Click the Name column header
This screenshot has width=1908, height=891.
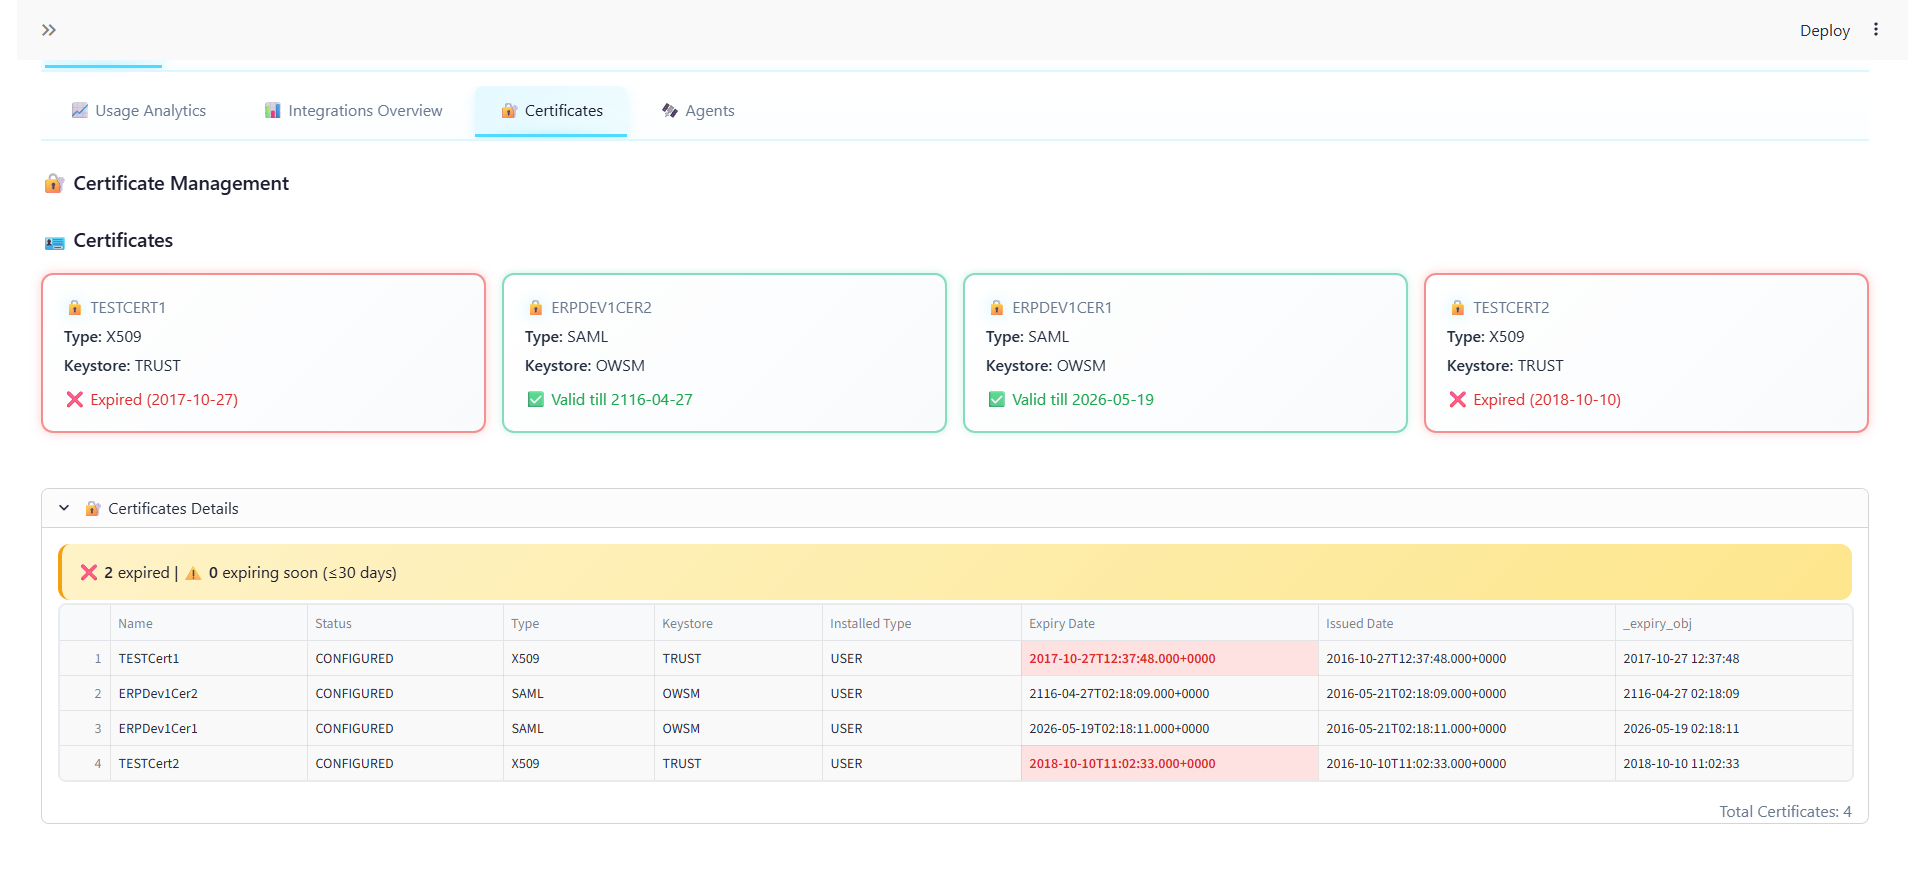click(136, 623)
